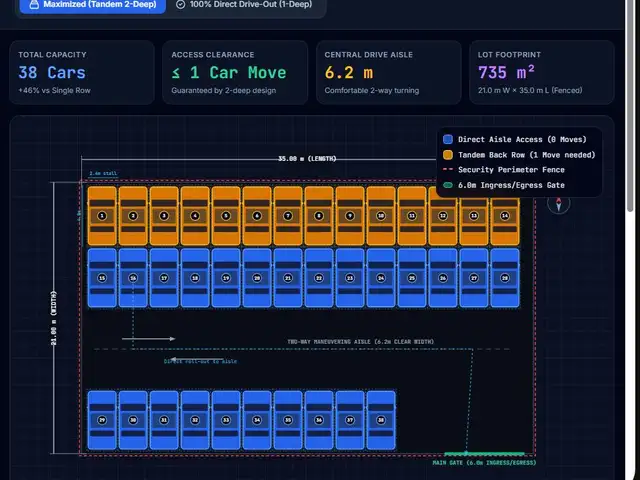Screen dimensions: 640x480
Task: Click the vertical scrollbar thumb on the right
Action: (631, 105)
